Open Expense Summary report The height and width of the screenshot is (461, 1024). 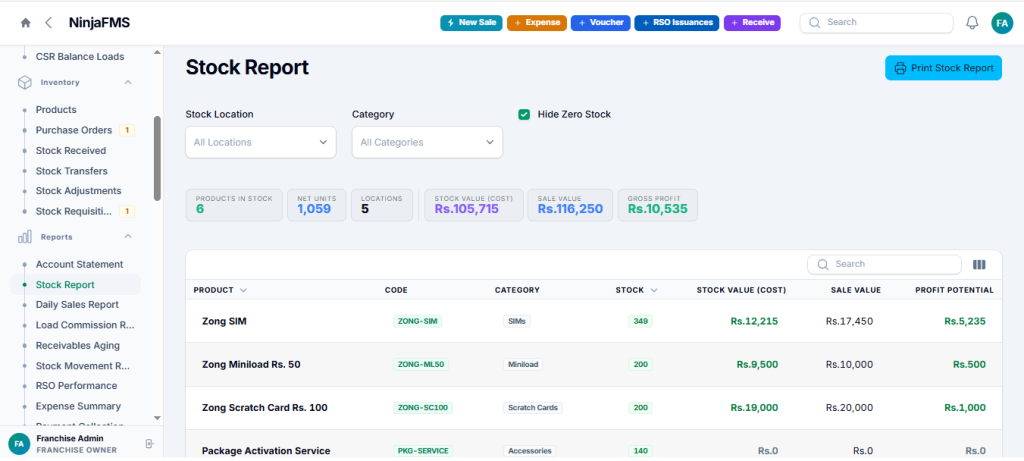tap(78, 405)
